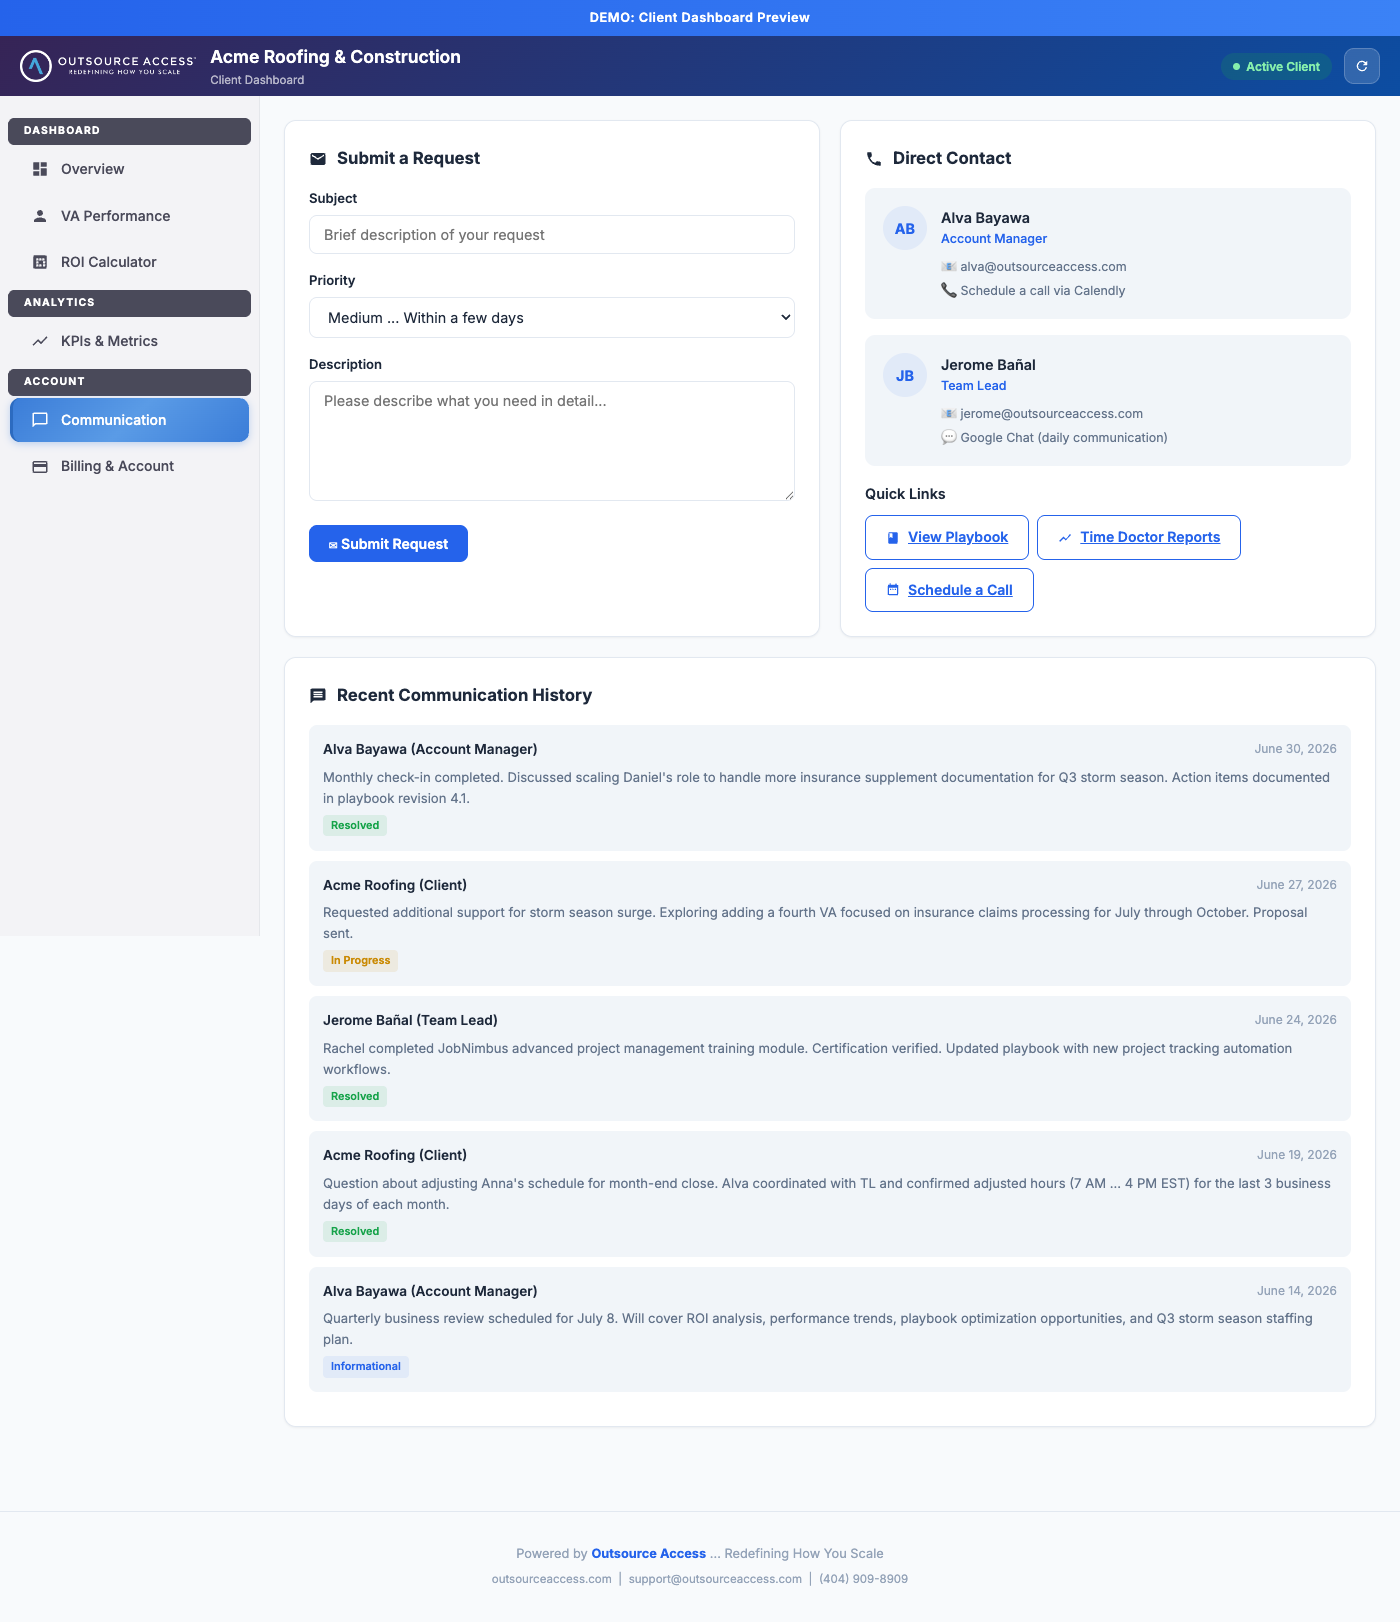Click the DEMO: Client Dashboard Preview banner text
The height and width of the screenshot is (1622, 1400).
[x=700, y=18]
